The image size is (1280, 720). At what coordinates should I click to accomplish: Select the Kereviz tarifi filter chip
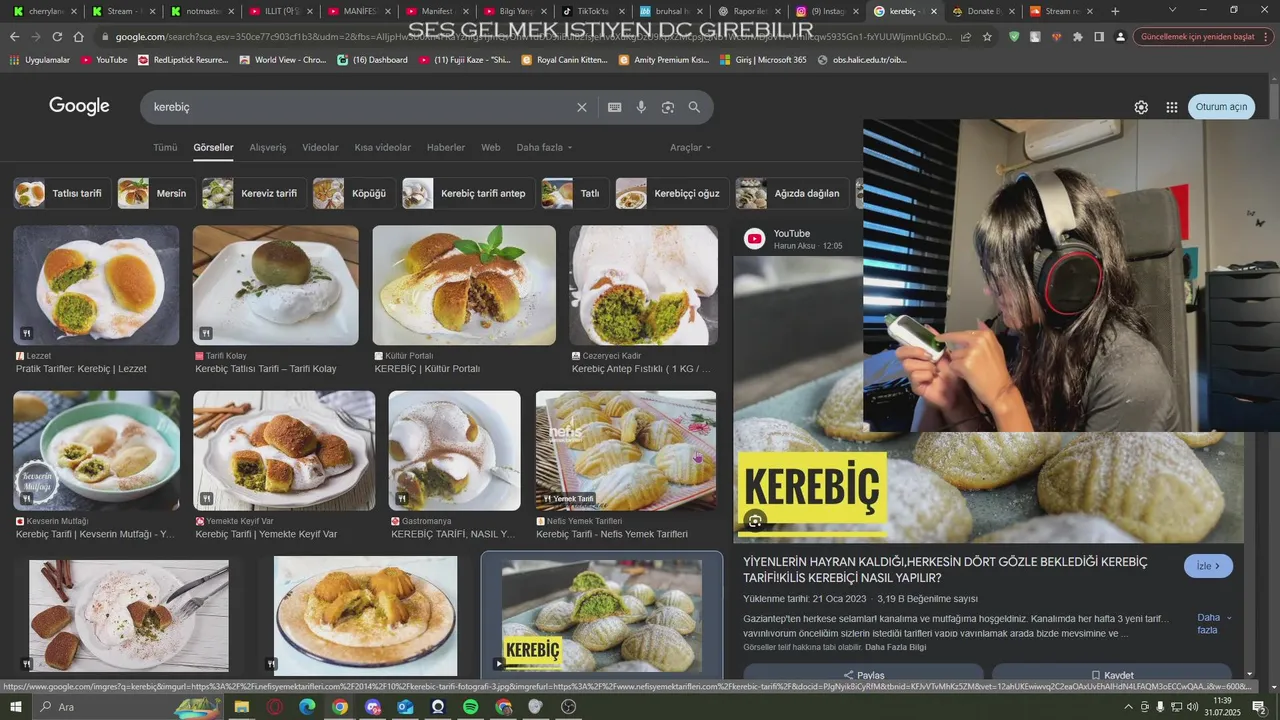(x=253, y=193)
